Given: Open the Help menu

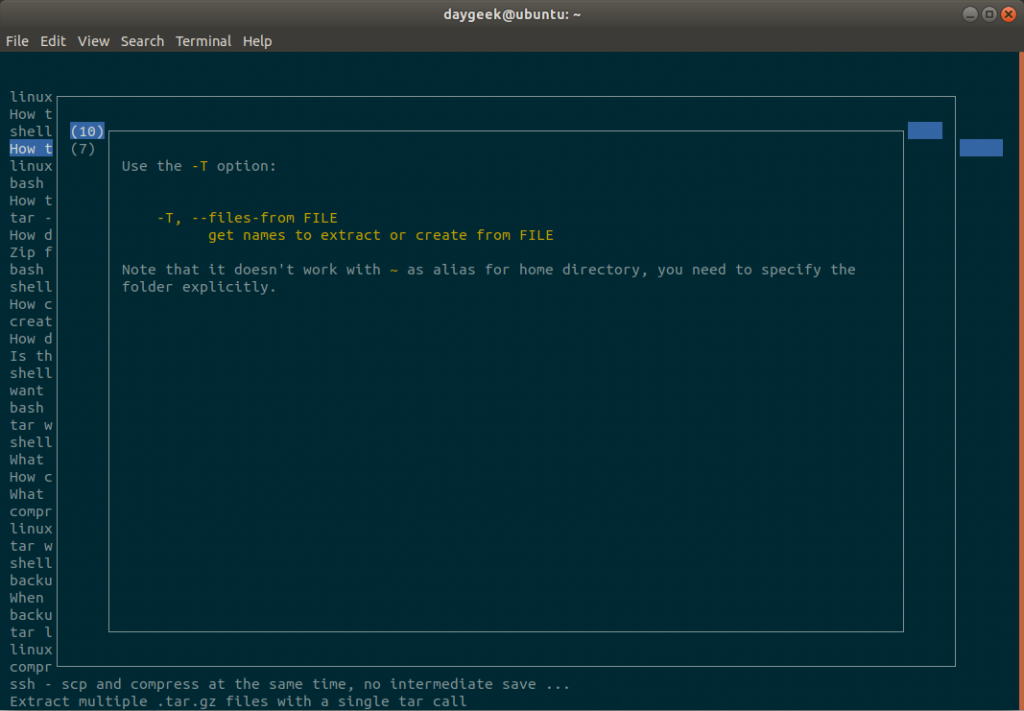Looking at the screenshot, I should click(257, 41).
